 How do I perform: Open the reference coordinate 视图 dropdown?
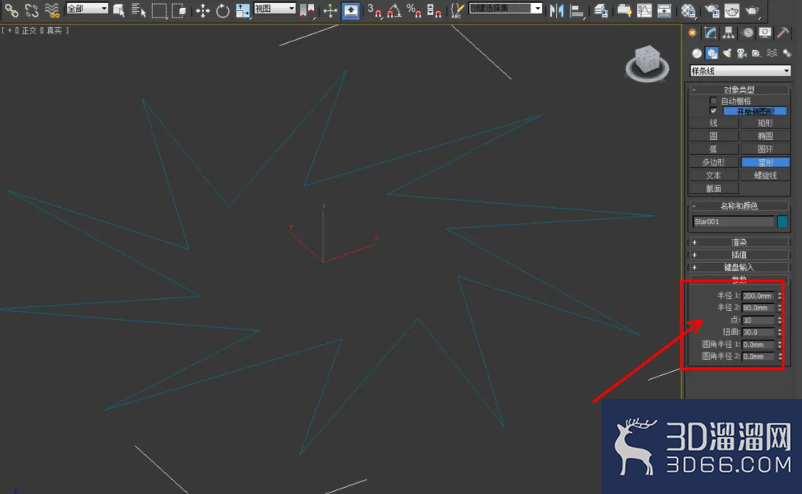coord(275,9)
